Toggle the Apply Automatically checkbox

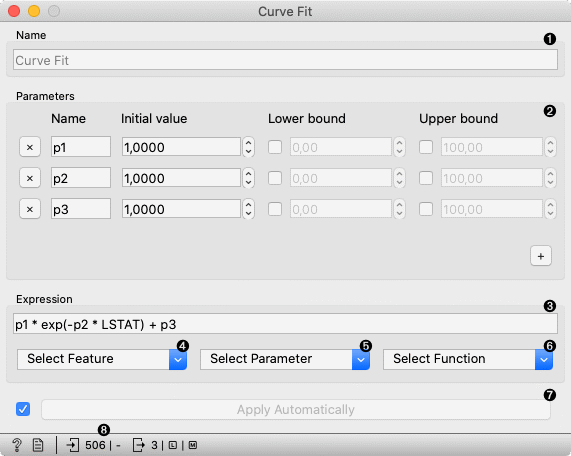coord(23,409)
